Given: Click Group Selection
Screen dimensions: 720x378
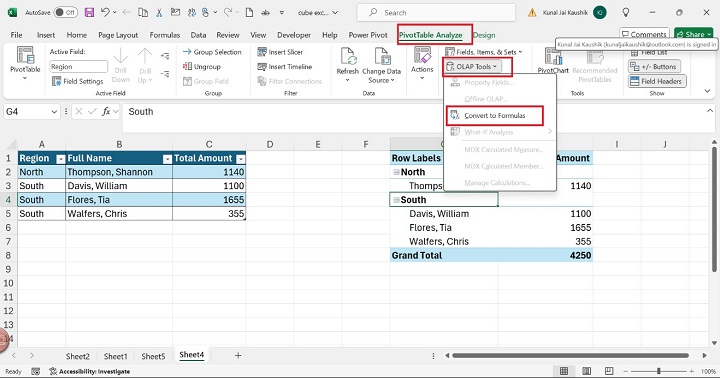Looking at the screenshot, I should tap(212, 52).
